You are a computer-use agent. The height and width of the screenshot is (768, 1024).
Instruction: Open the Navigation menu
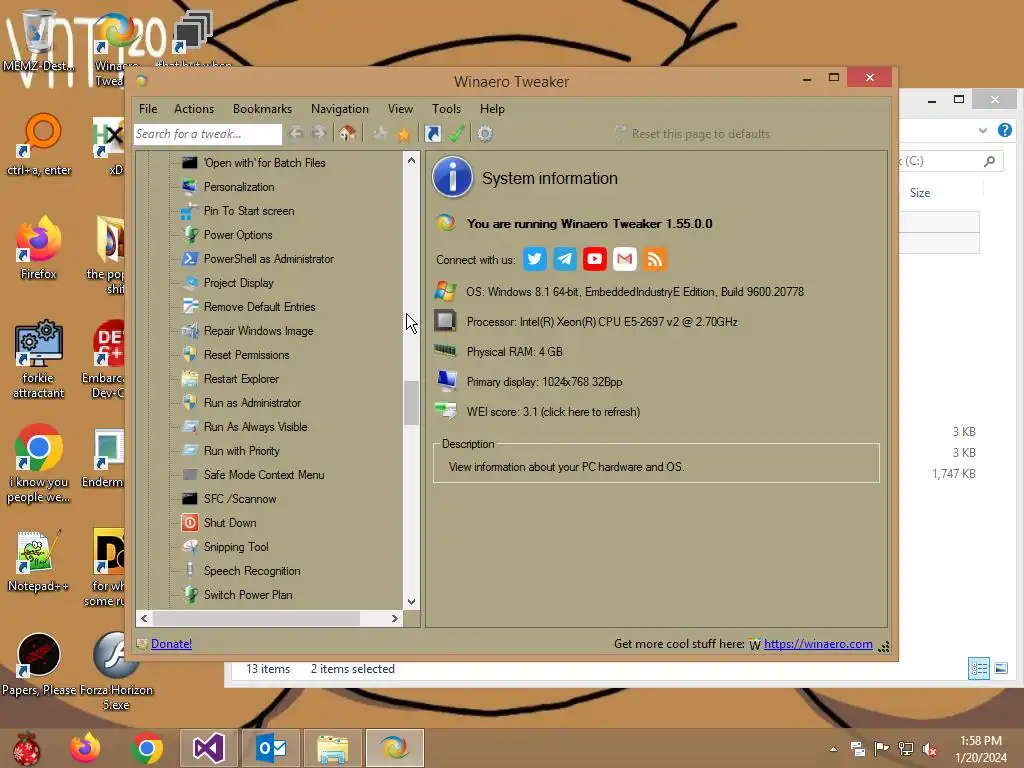pyautogui.click(x=340, y=109)
